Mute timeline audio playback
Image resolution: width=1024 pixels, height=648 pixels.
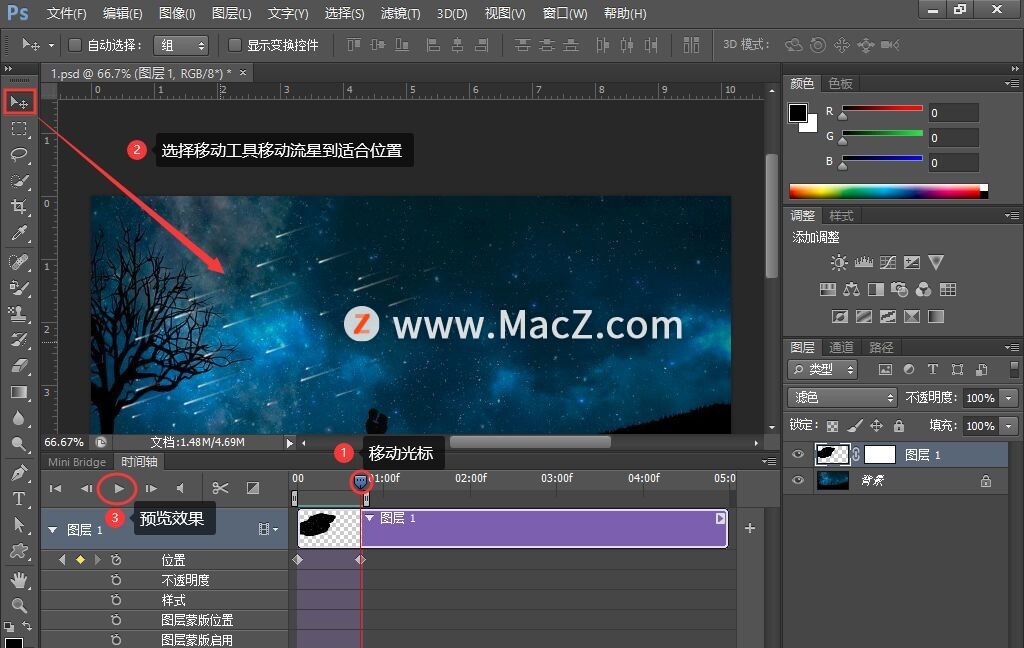pos(180,489)
